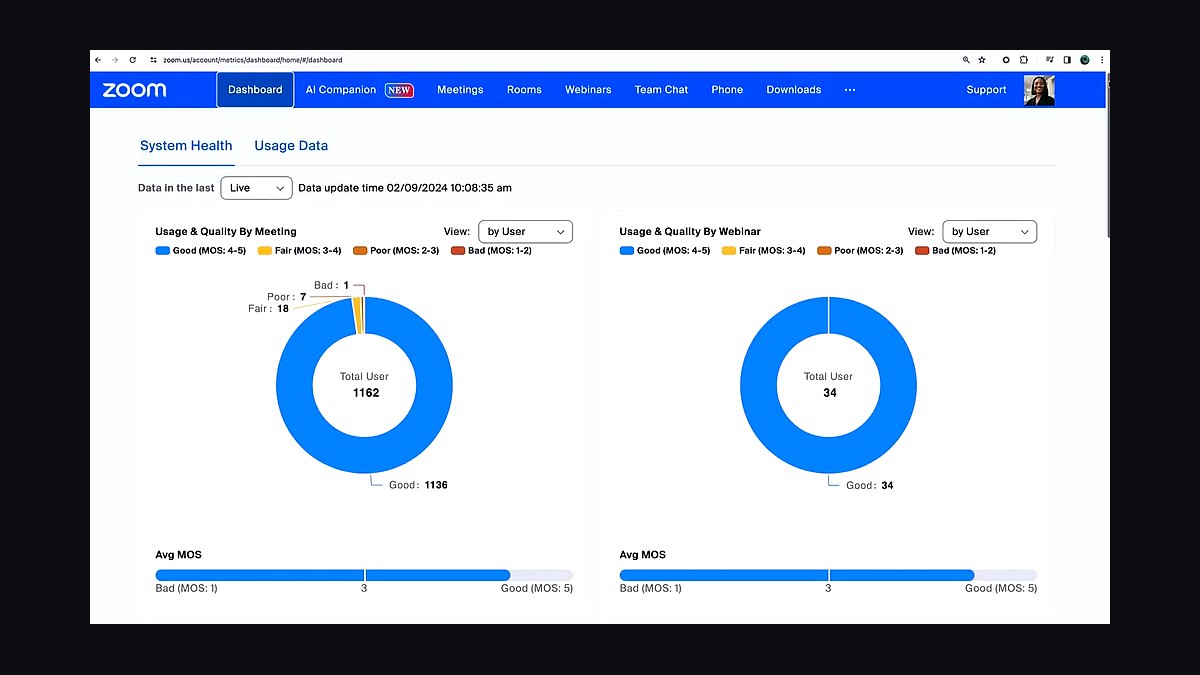Go back using the browser back arrow
This screenshot has width=1200, height=675.
click(x=98, y=60)
